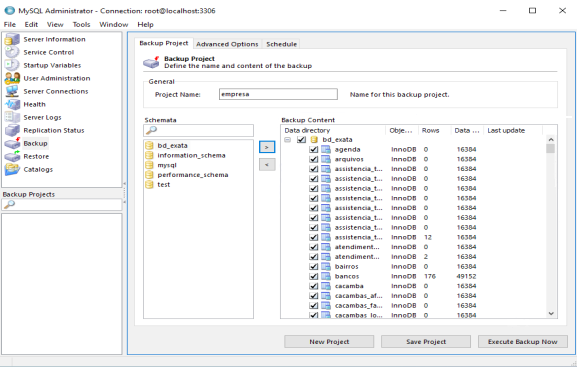The width and height of the screenshot is (582, 367).
Task: Click the Server Connections icon
Action: click(12, 91)
